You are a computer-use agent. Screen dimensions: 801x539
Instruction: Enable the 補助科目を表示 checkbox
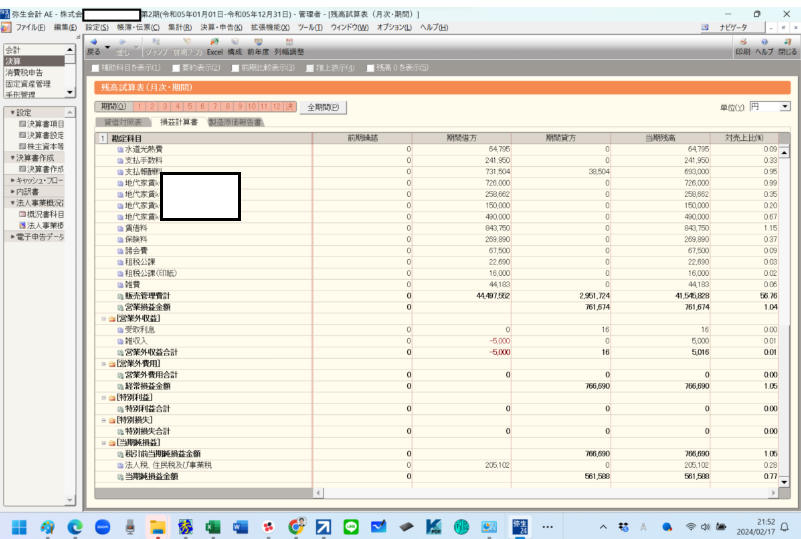tap(96, 68)
